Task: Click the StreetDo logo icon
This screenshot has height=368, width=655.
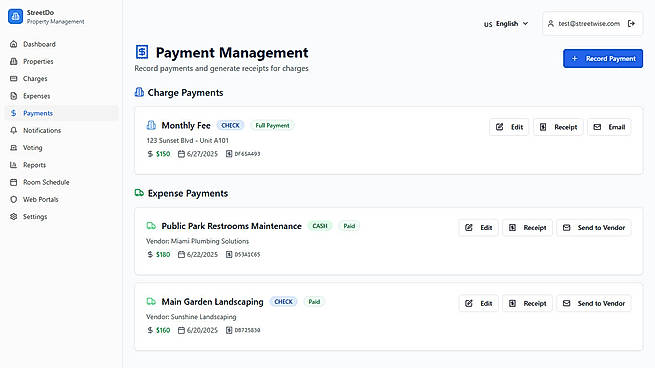Action: [15, 16]
